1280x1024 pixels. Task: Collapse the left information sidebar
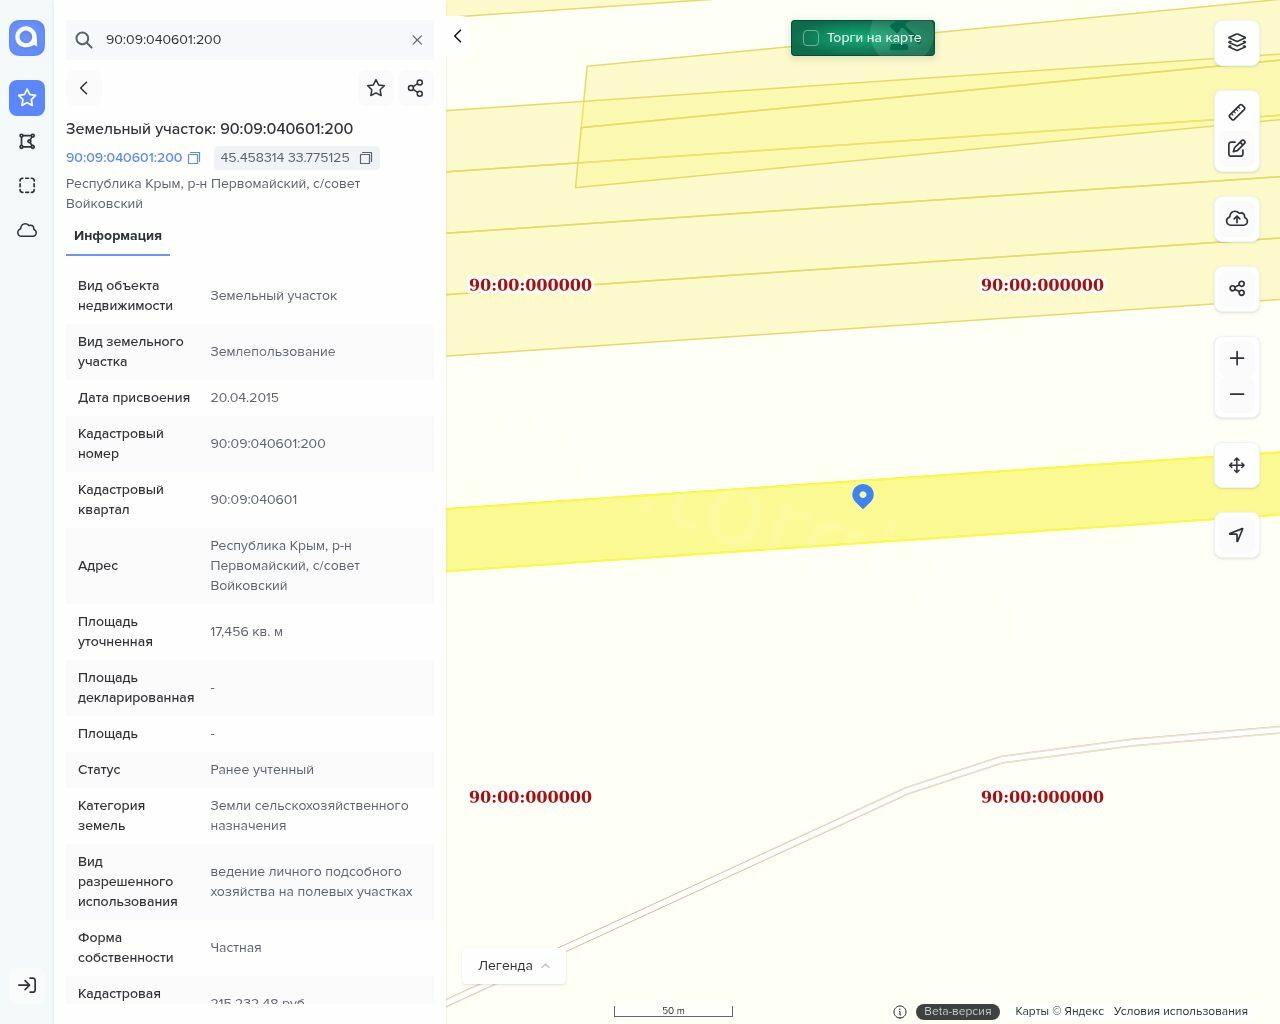(x=458, y=36)
